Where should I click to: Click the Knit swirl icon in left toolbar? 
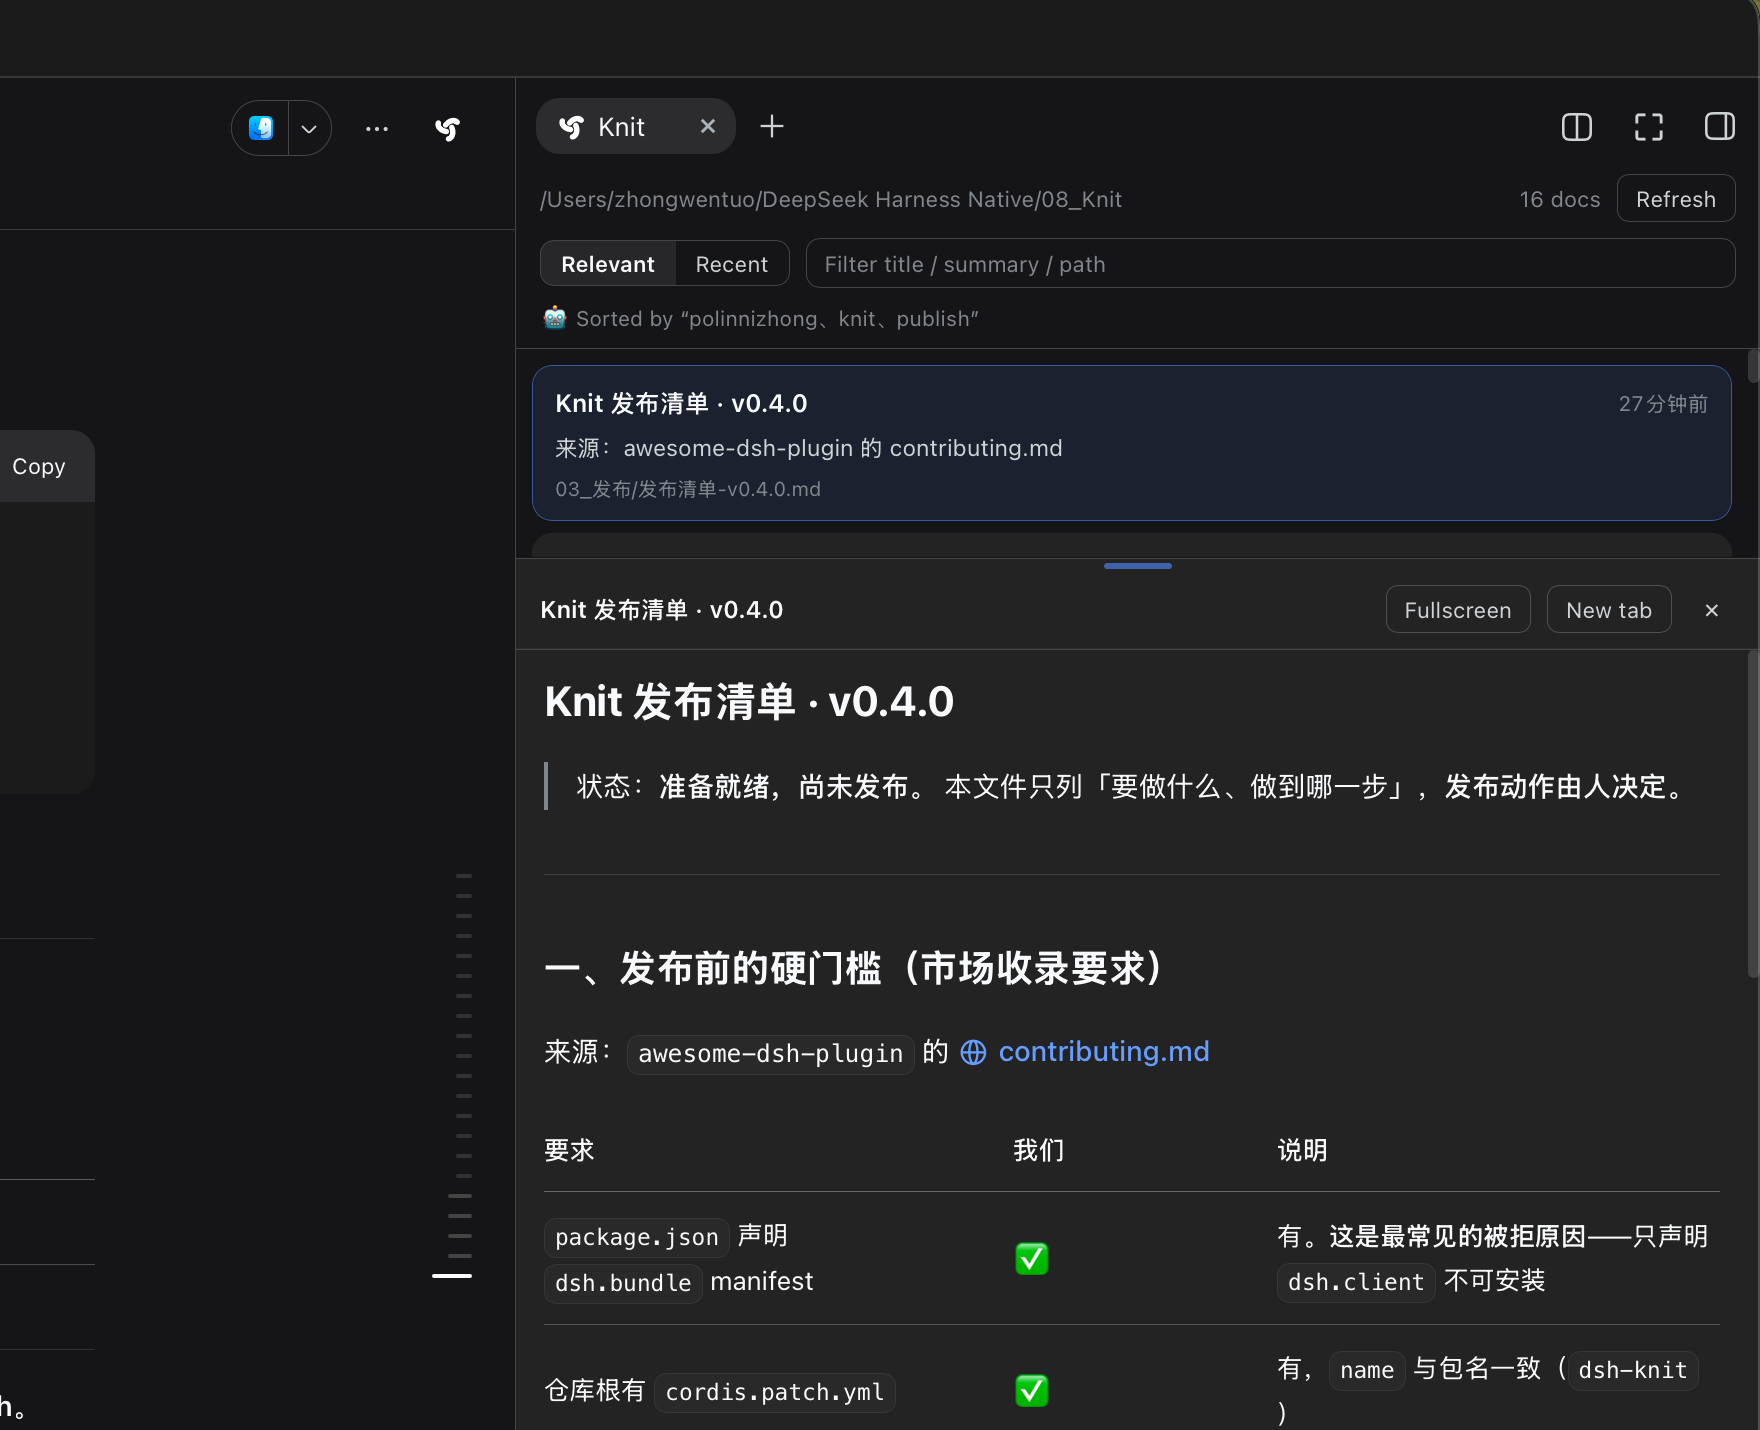tap(448, 128)
